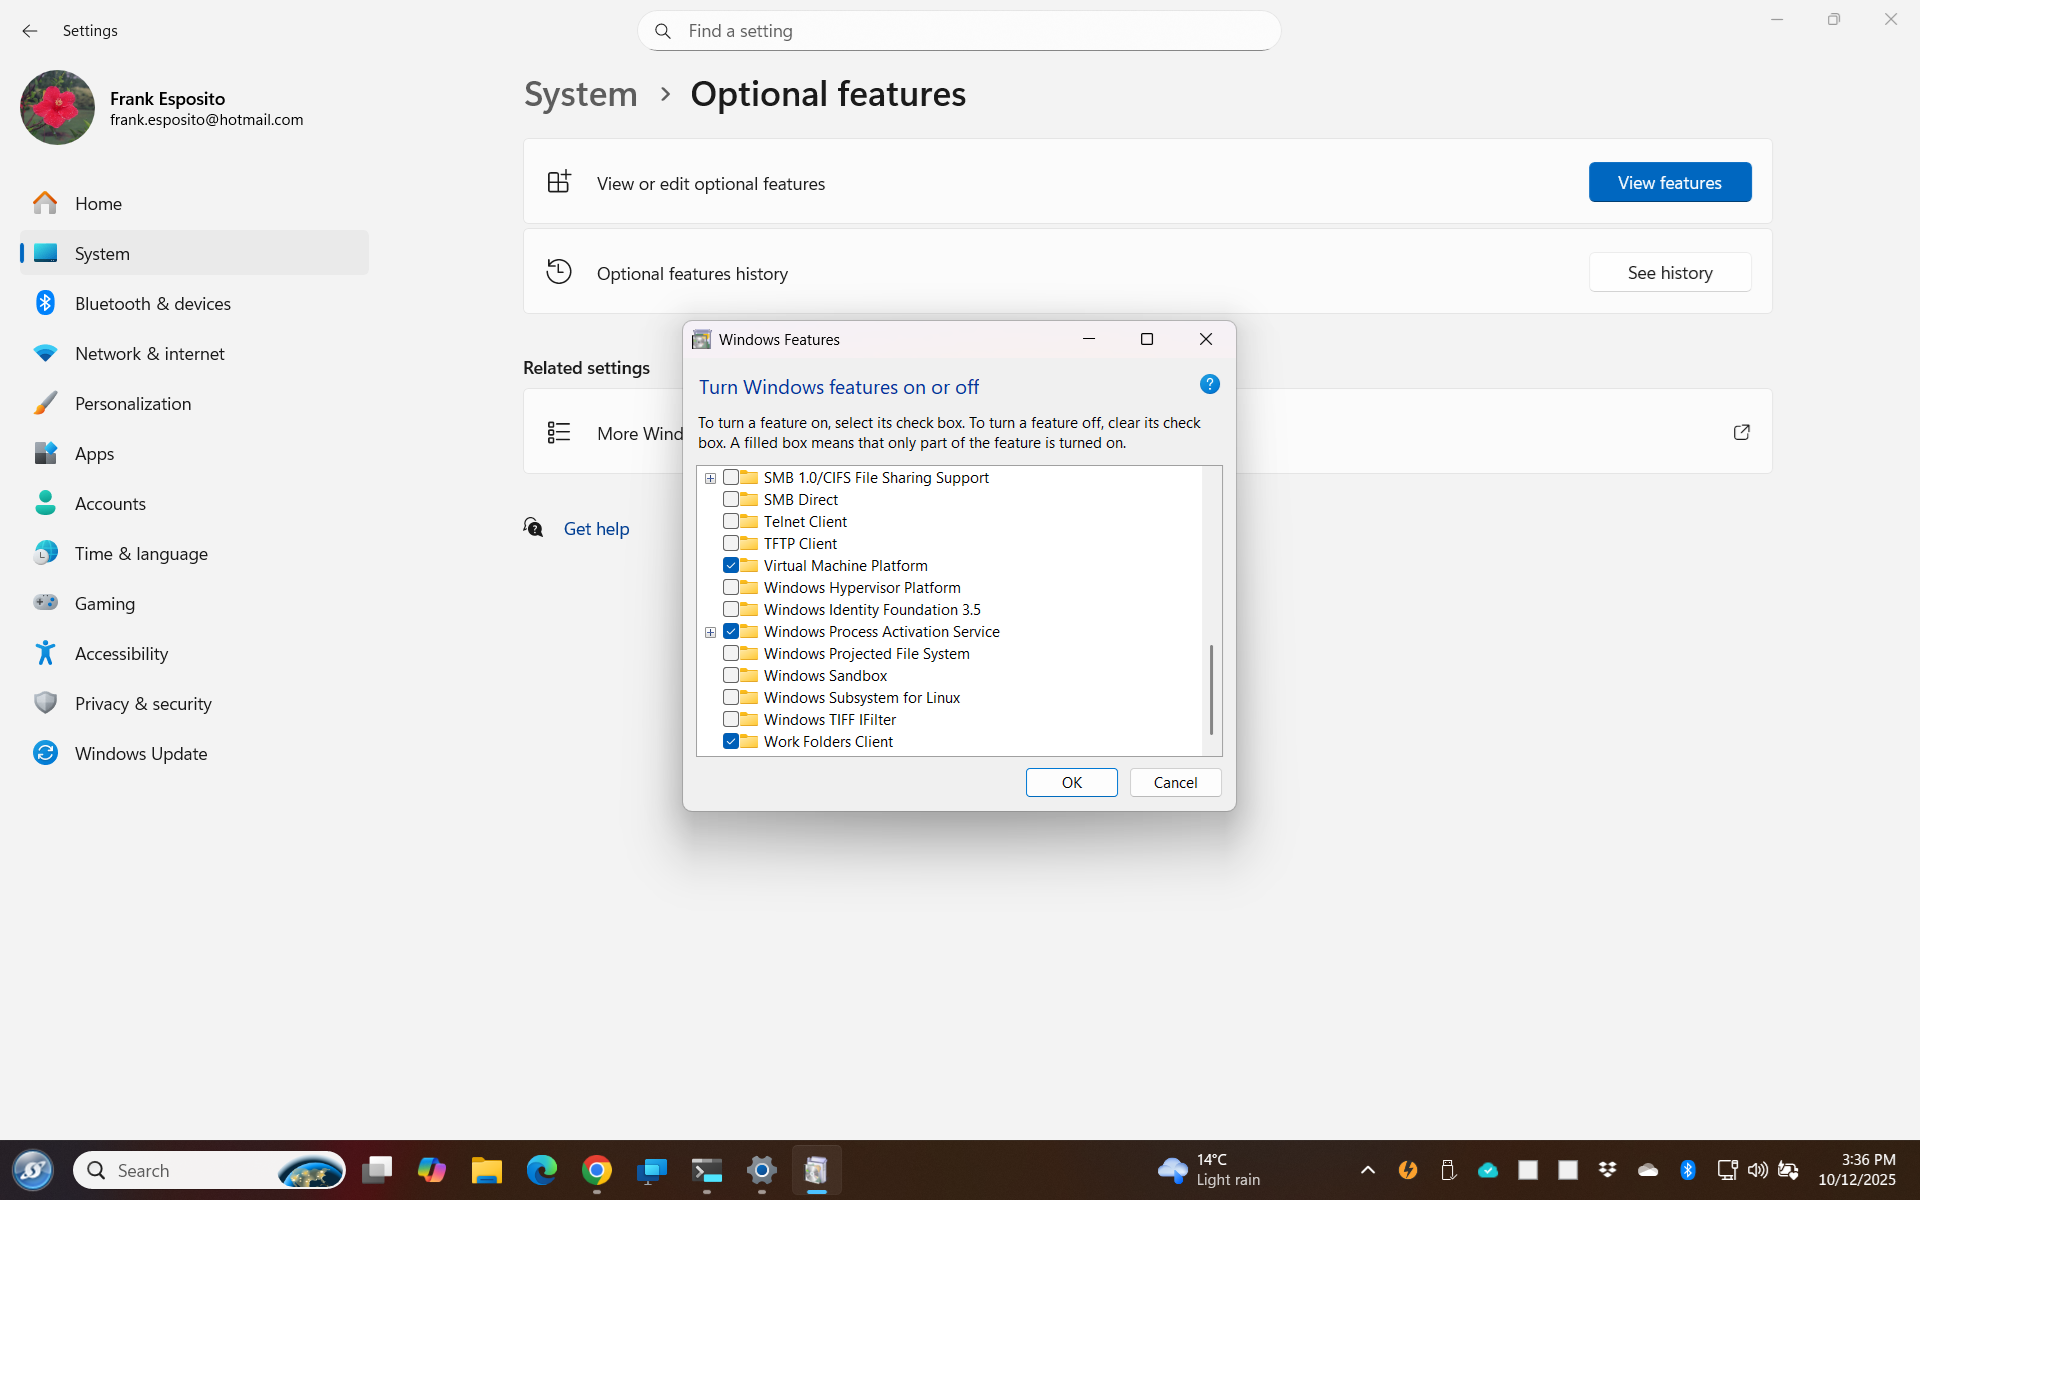The width and height of the screenshot is (2061, 1379).
Task: Click System in the breadcrumb
Action: coord(581,94)
